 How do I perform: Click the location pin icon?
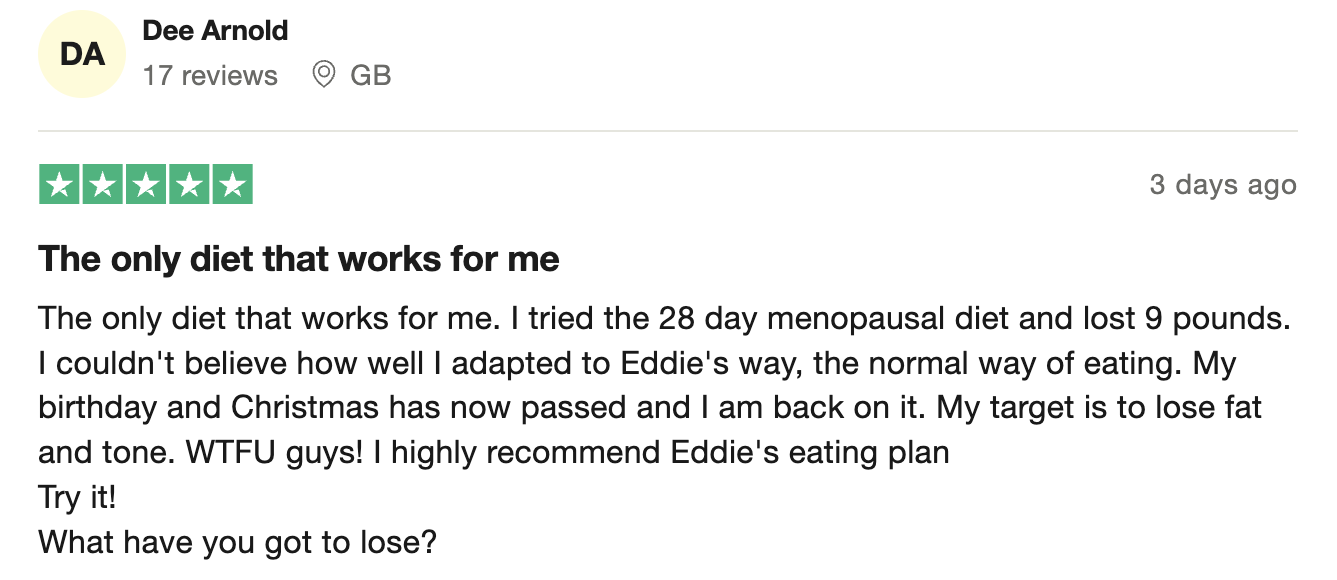323,74
